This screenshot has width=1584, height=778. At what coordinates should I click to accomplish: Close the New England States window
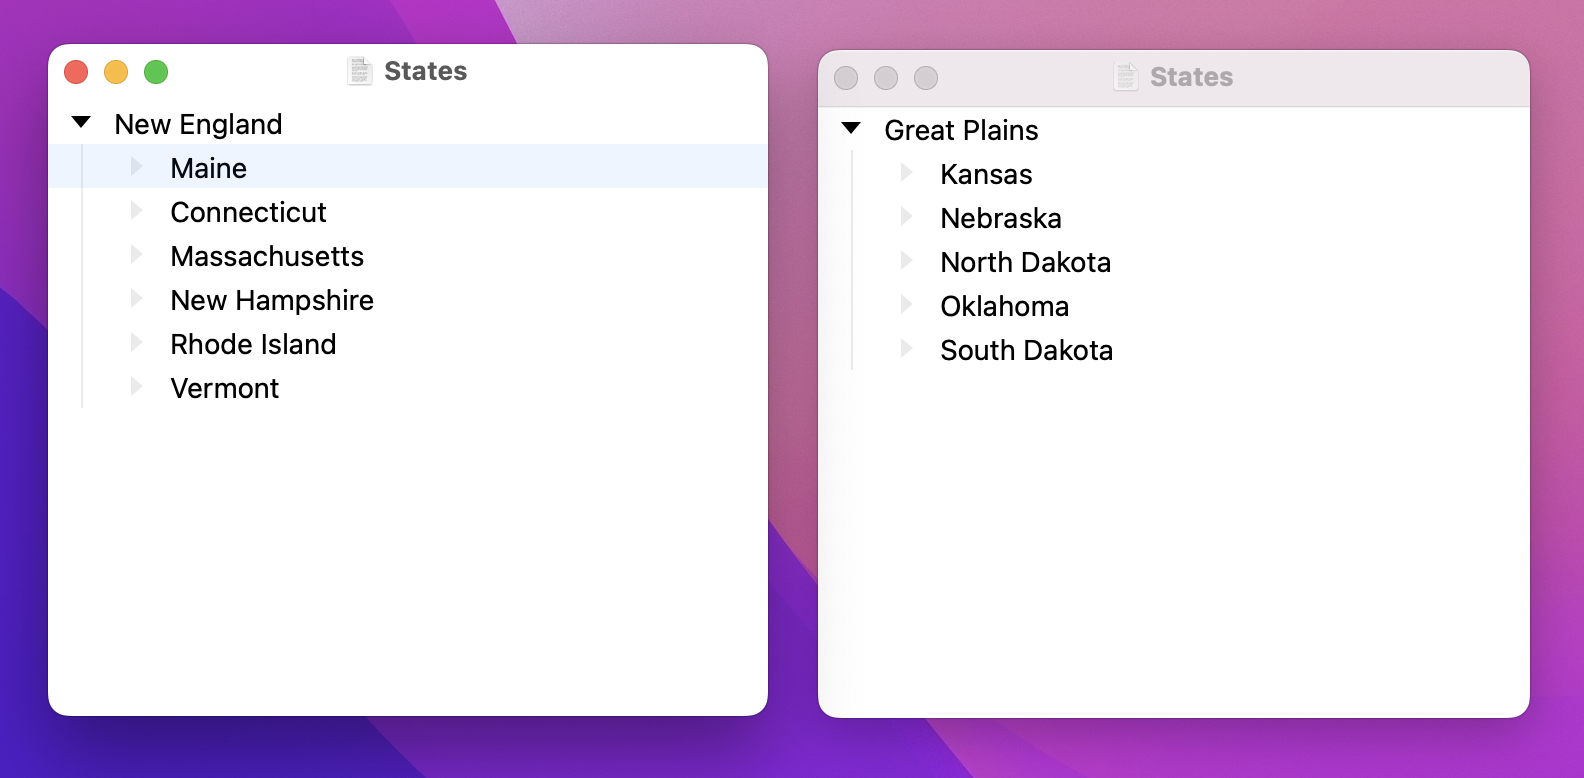[76, 72]
